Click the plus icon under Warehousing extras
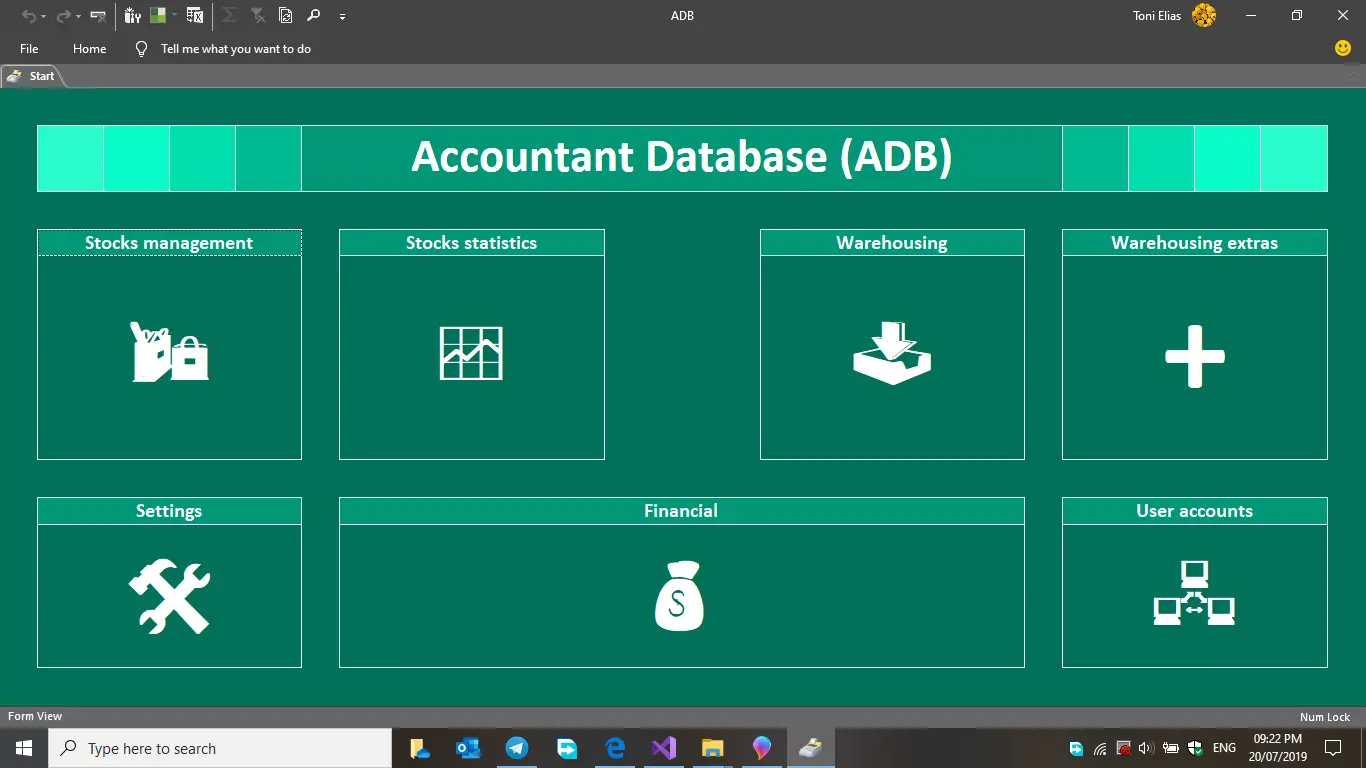Image resolution: width=1366 pixels, height=768 pixels. 1194,355
